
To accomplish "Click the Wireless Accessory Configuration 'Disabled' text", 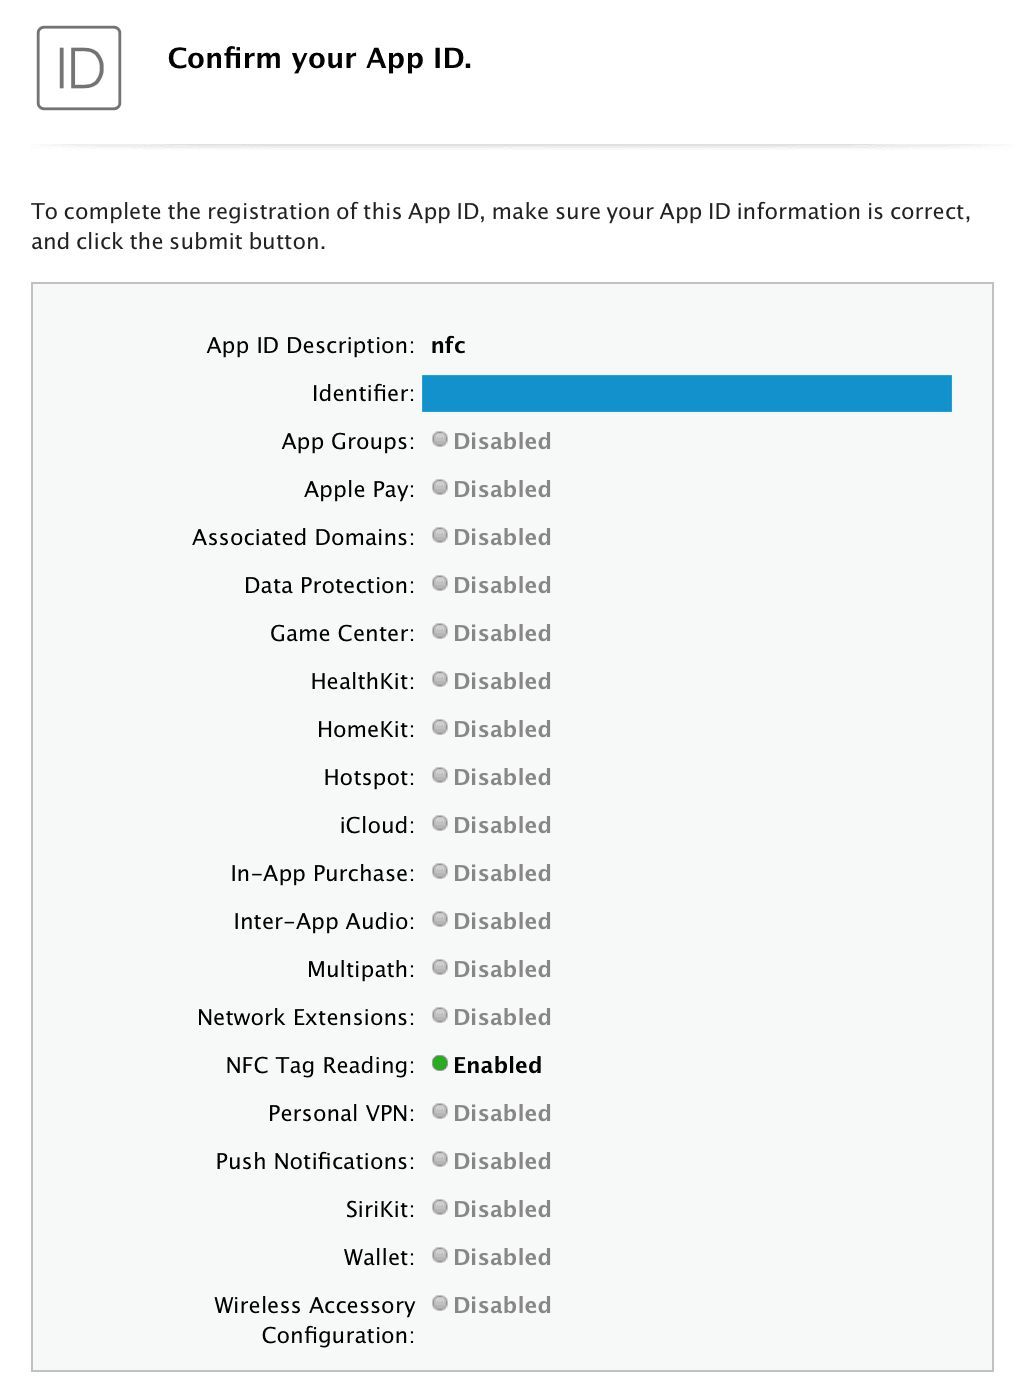I will [502, 1305].
